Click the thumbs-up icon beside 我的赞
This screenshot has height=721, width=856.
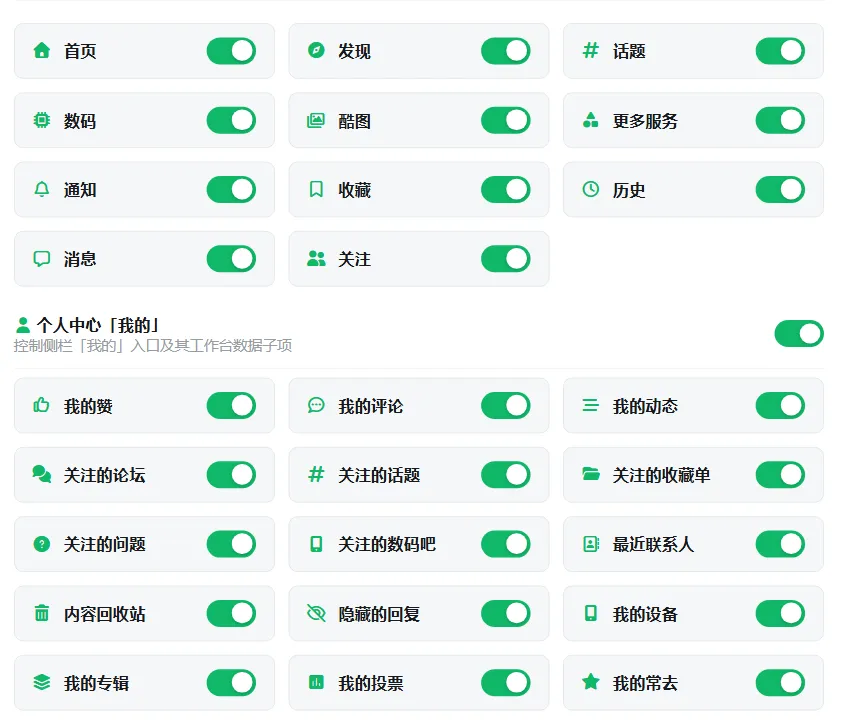point(41,405)
